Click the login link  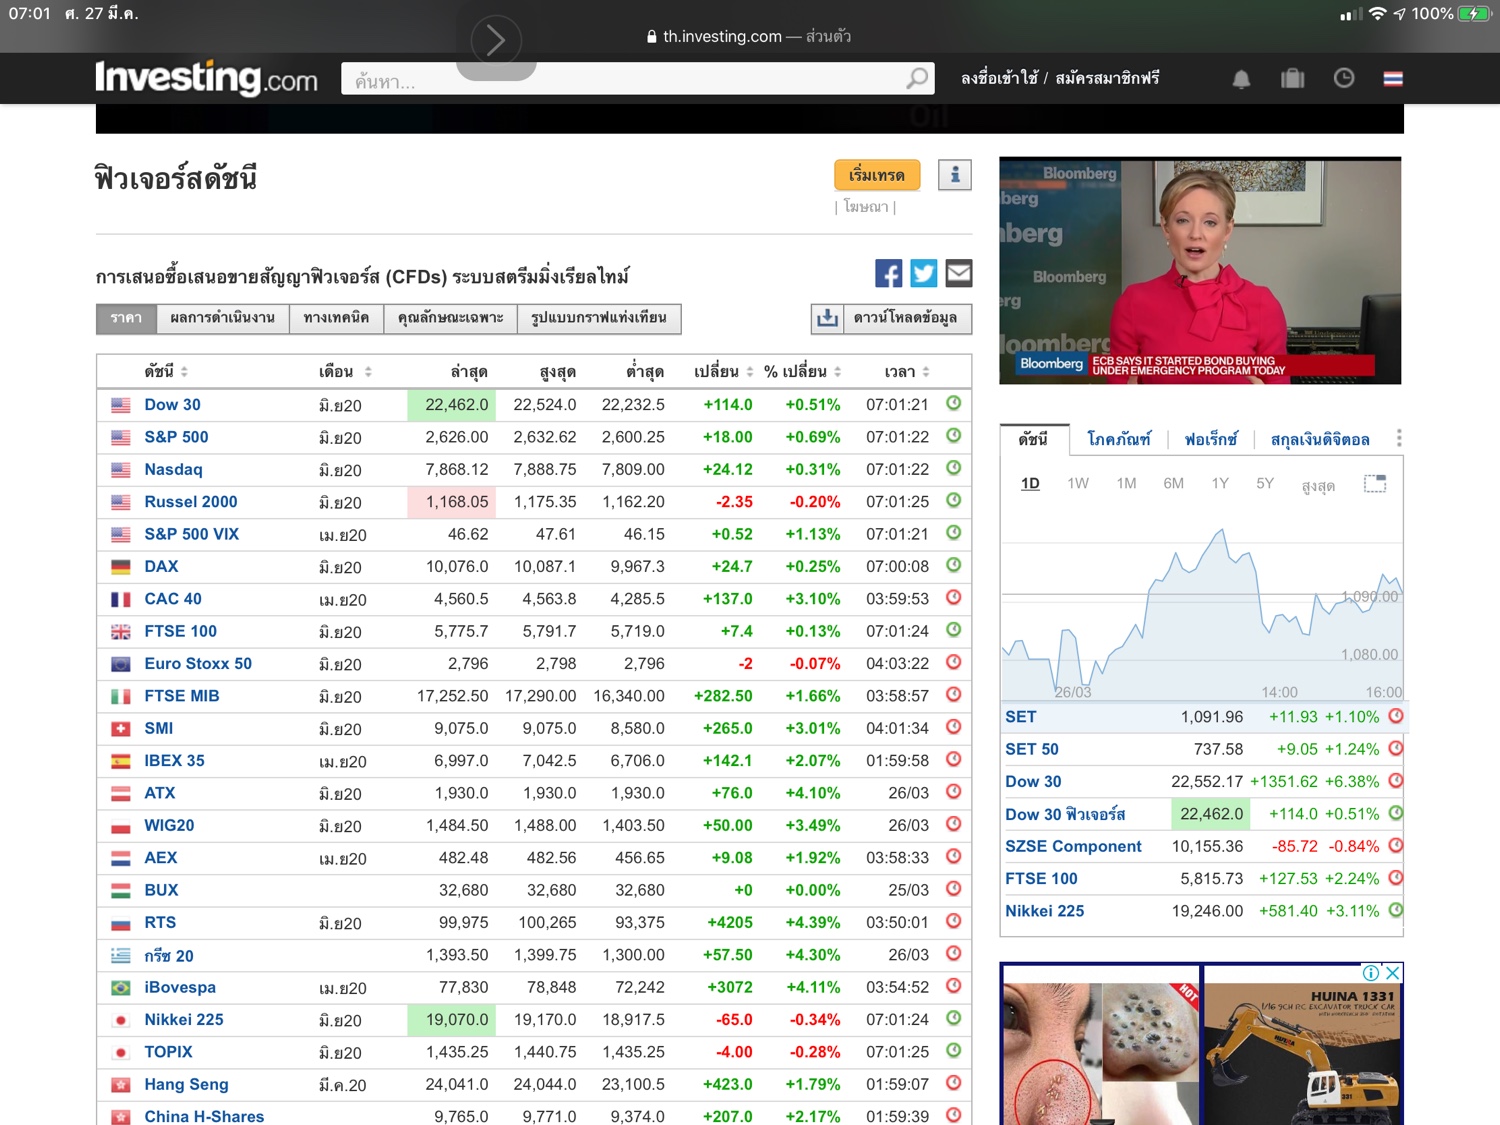pos(999,78)
